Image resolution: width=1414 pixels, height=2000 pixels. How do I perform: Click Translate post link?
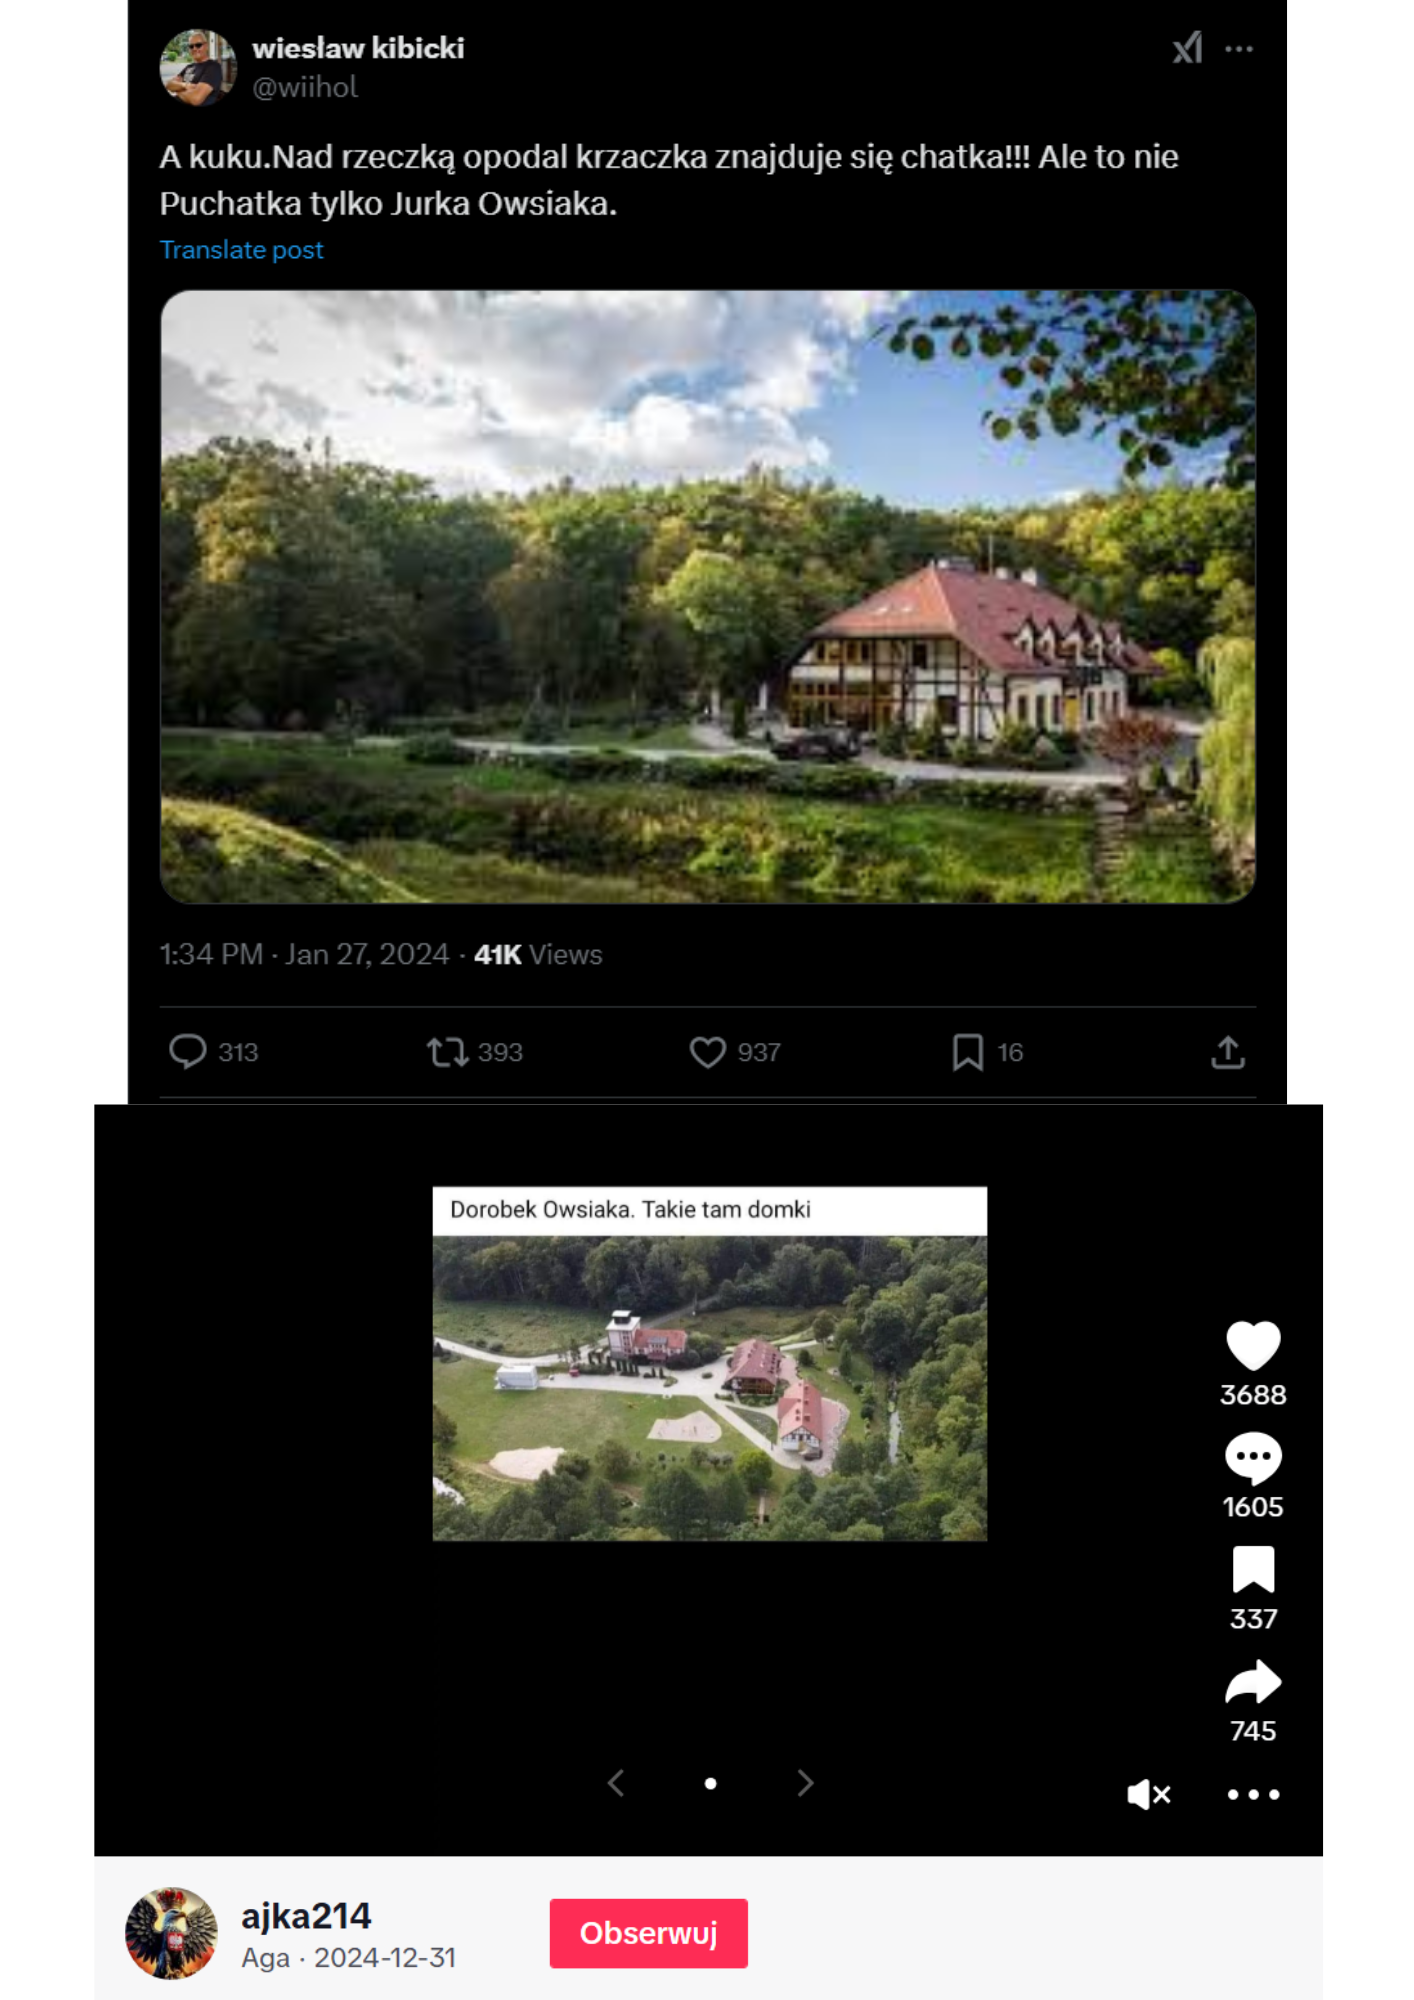[x=242, y=250]
